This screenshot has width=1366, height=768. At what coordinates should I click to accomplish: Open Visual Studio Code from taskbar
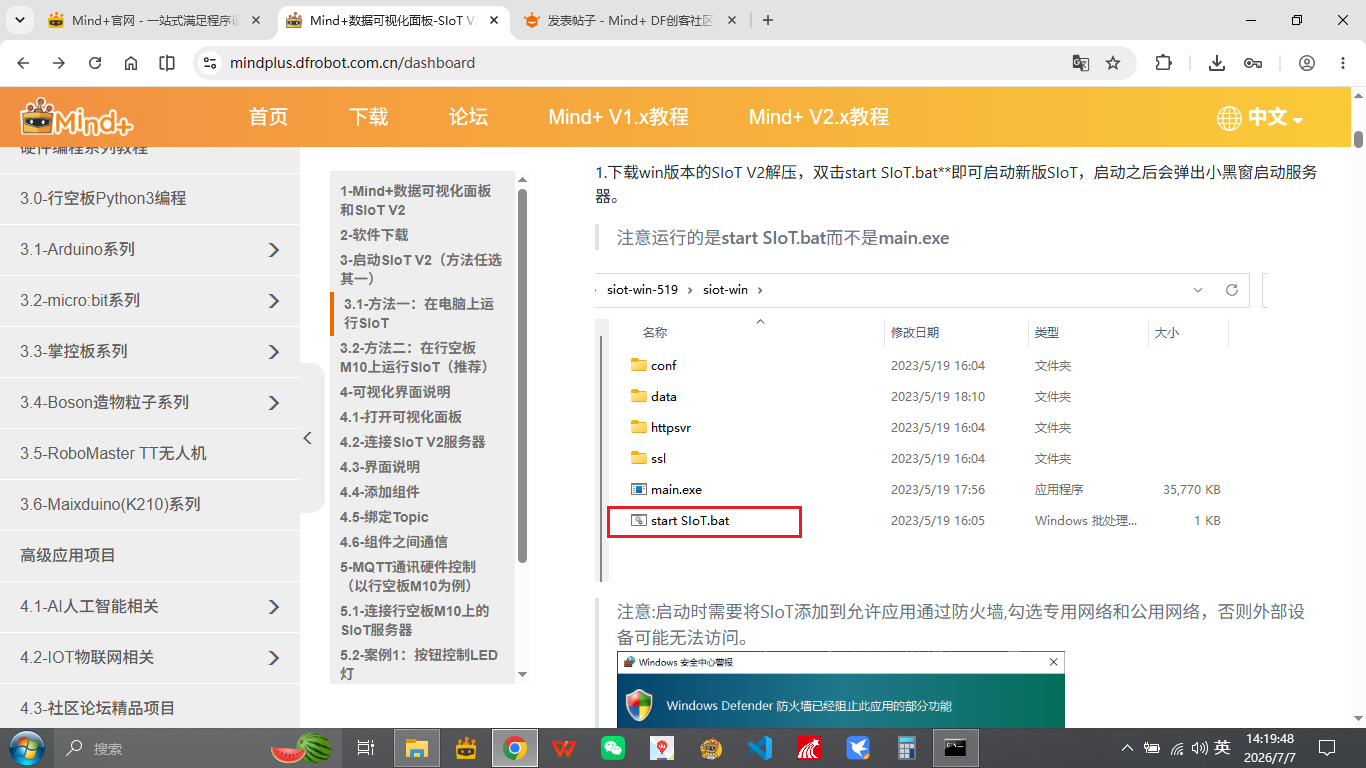pyautogui.click(x=760, y=748)
